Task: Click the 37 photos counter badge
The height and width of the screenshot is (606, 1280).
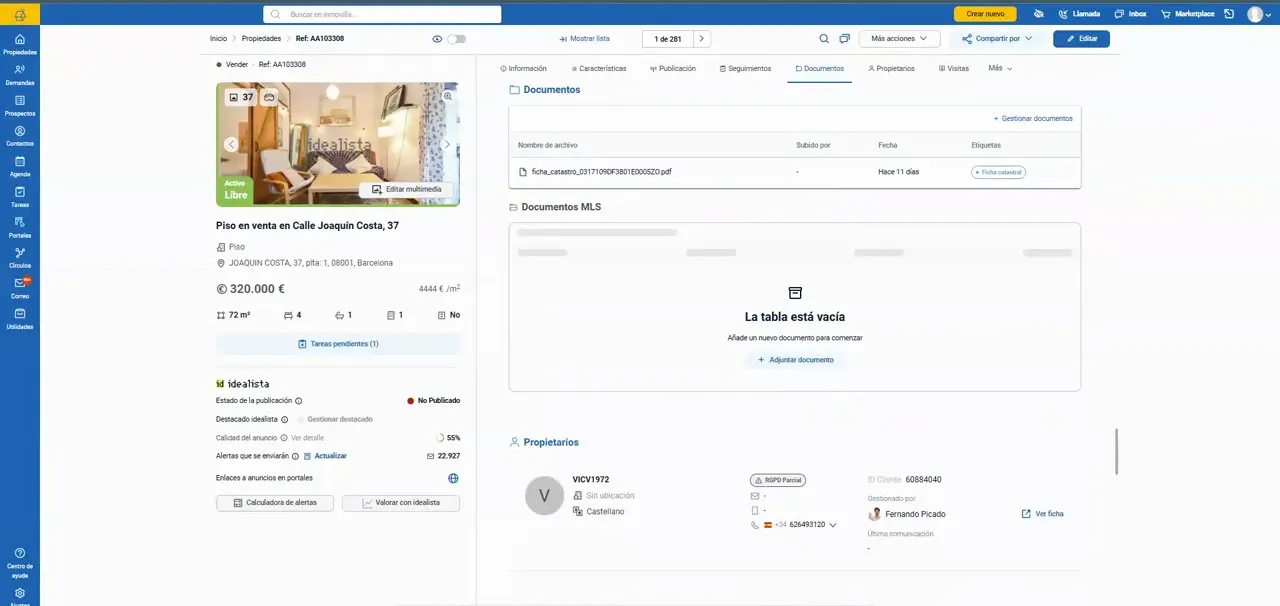Action: click(x=240, y=97)
